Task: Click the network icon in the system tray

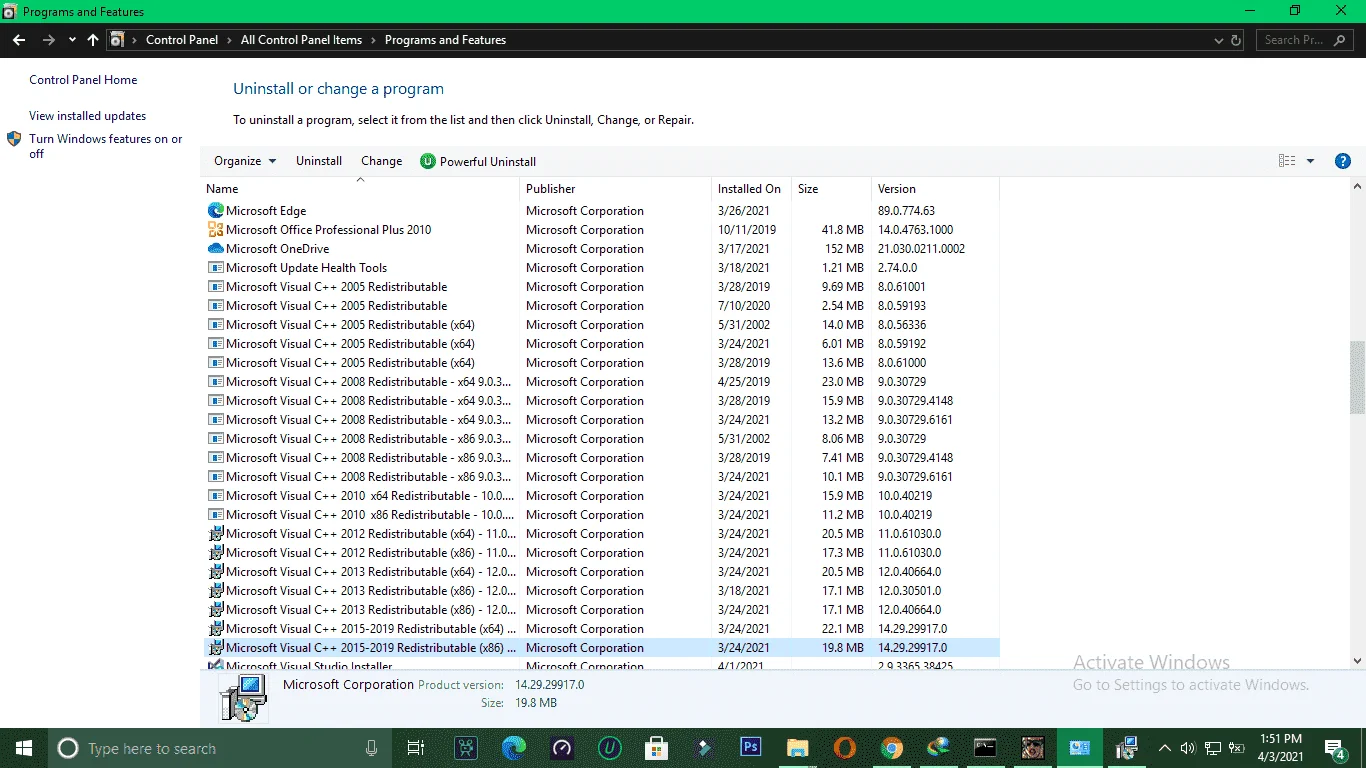Action: [1212, 748]
